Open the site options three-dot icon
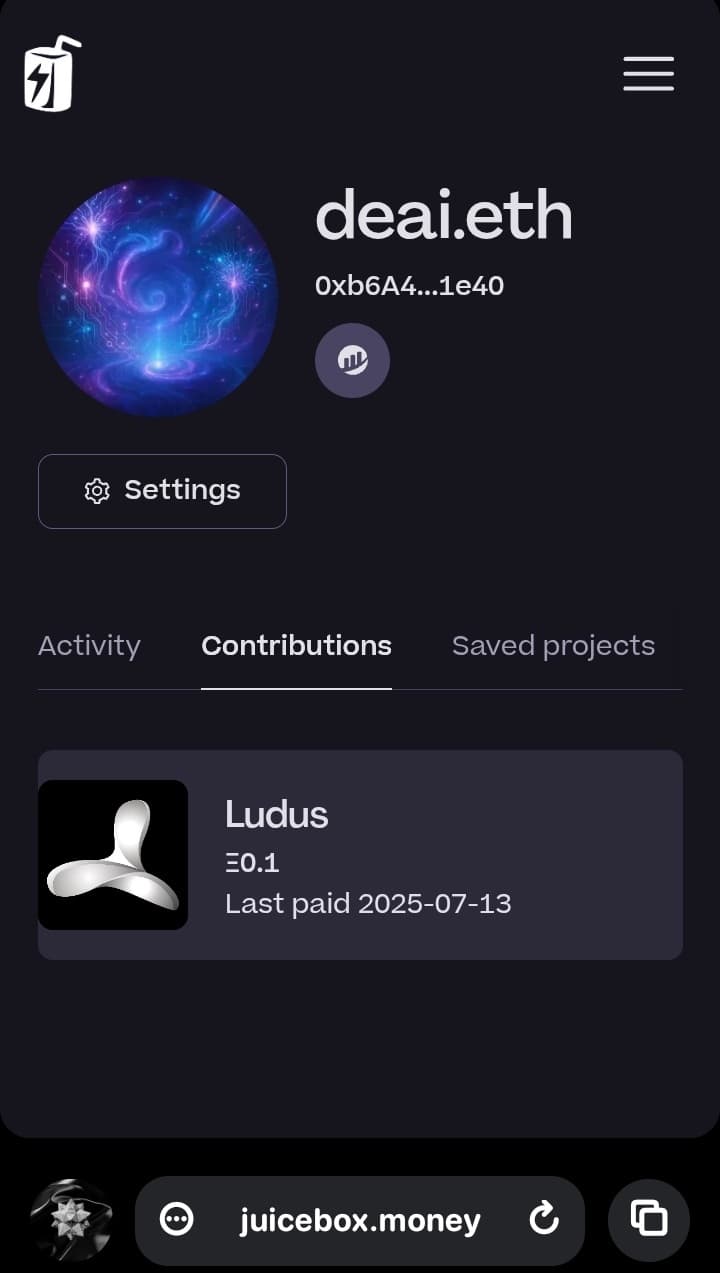Viewport: 720px width, 1273px height. click(x=177, y=1219)
